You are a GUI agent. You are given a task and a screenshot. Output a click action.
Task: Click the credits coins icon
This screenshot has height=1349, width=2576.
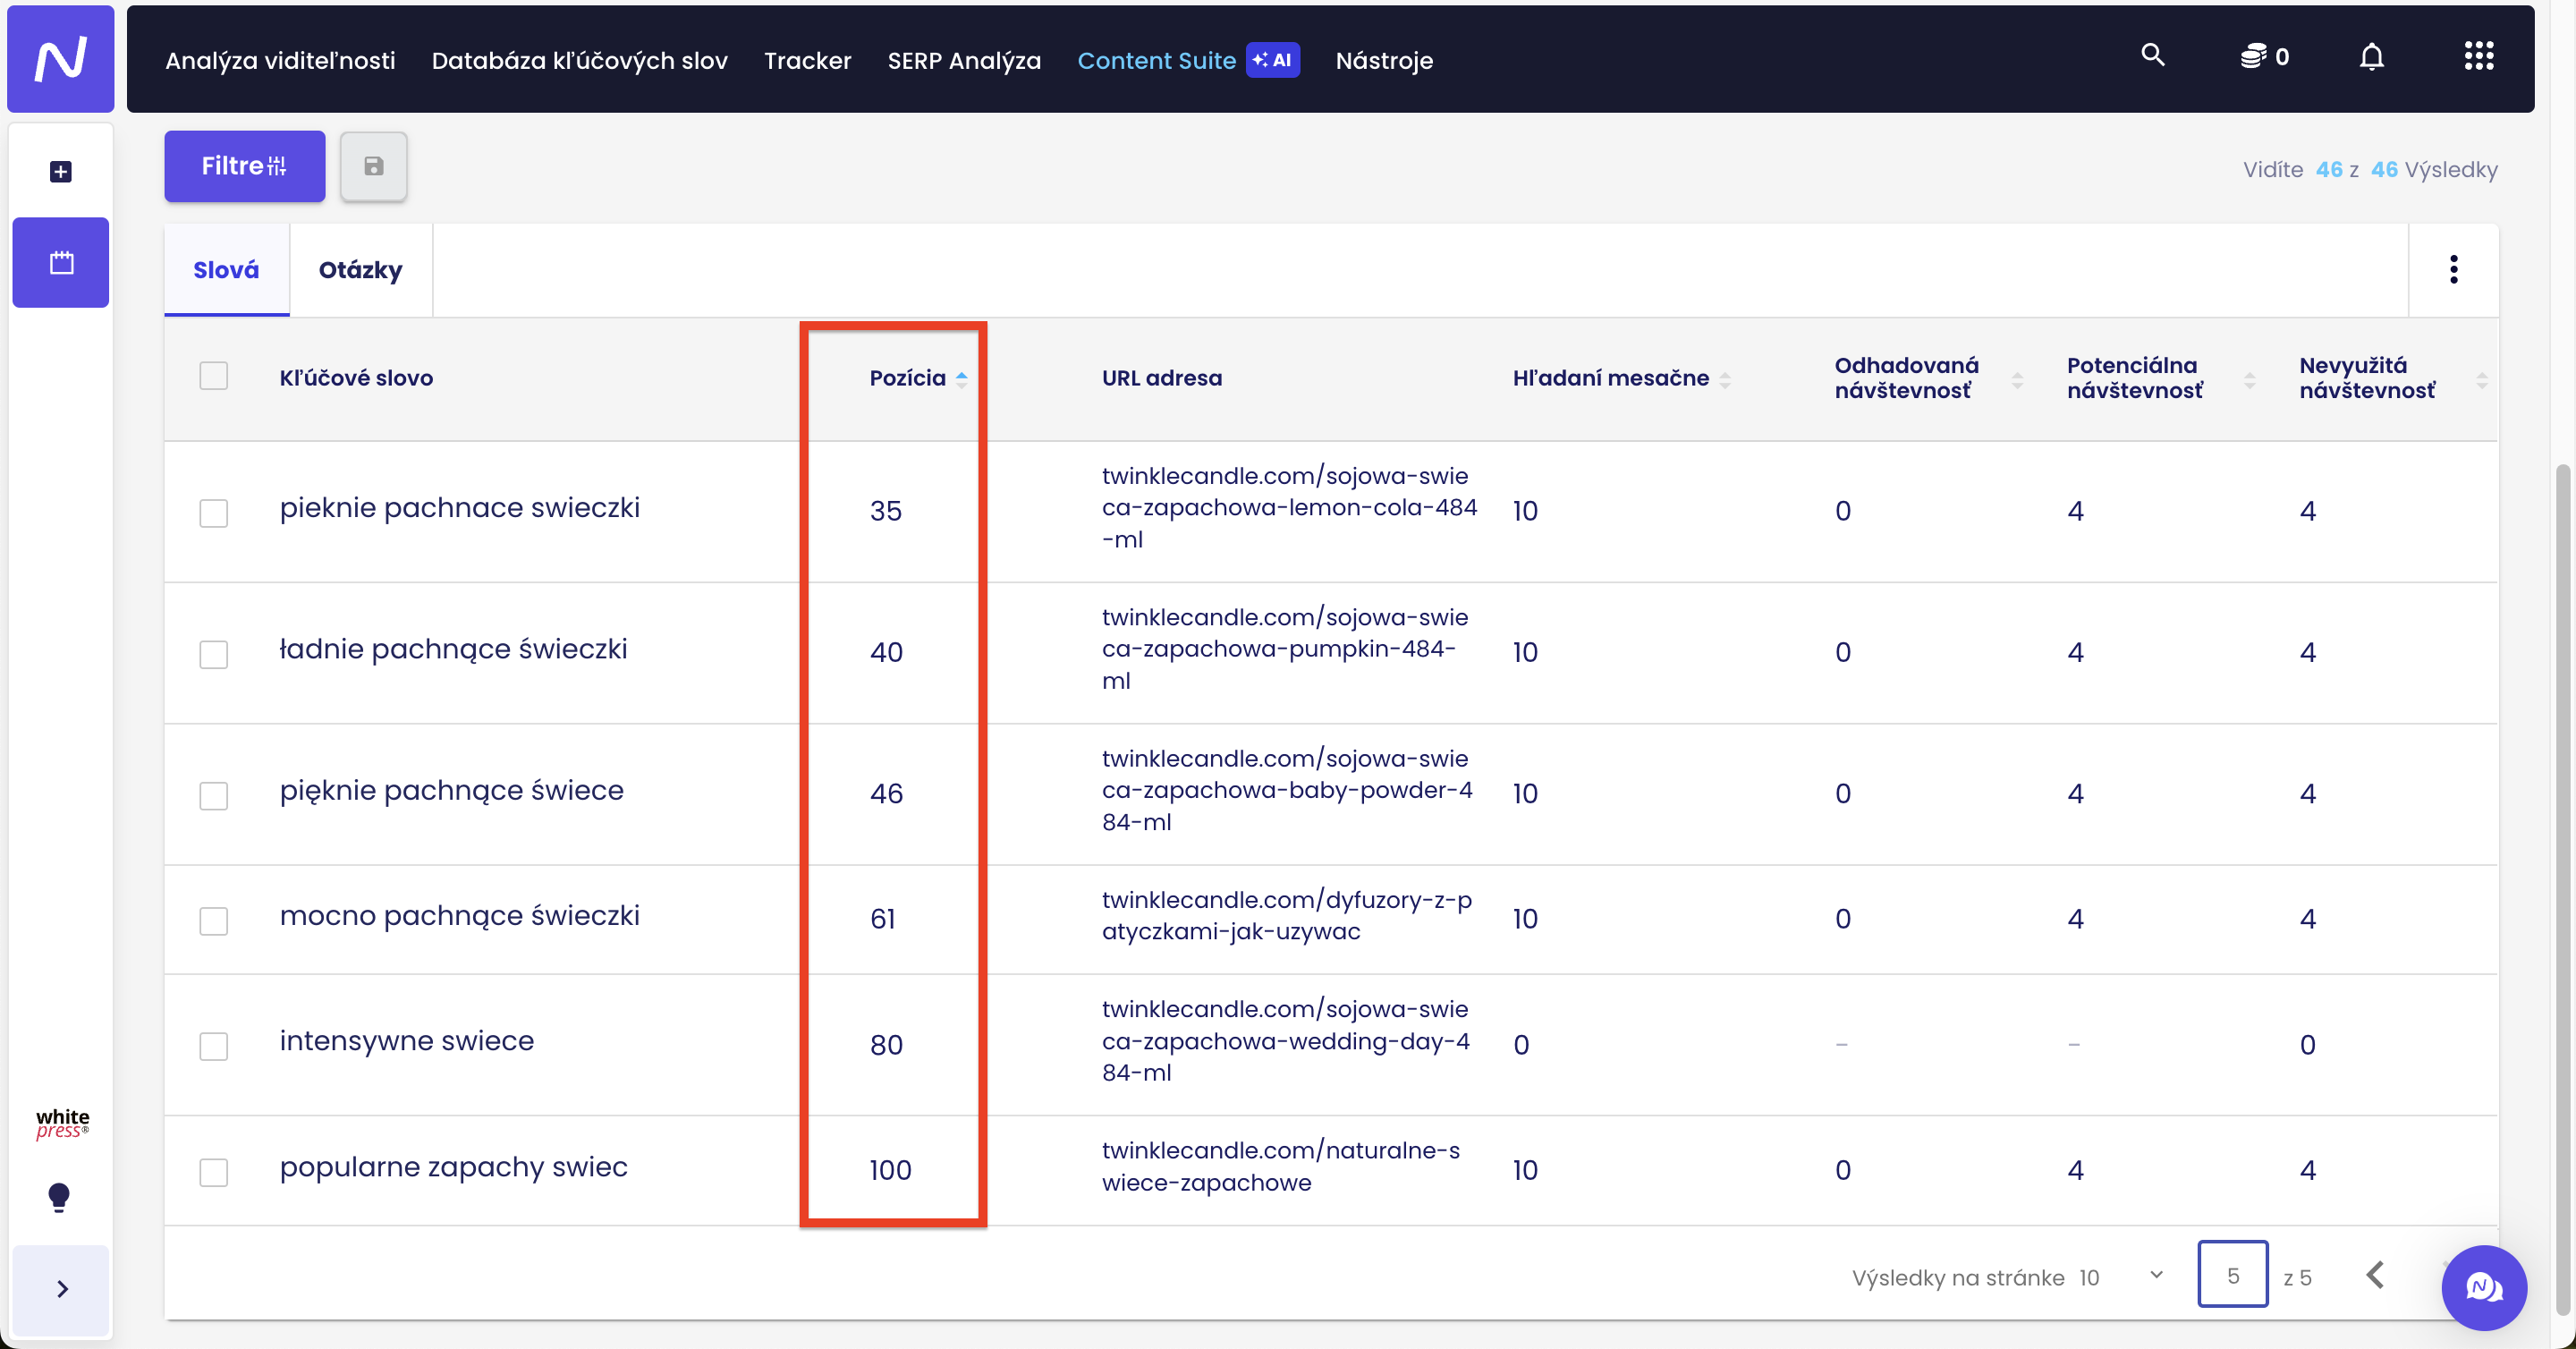point(2252,57)
